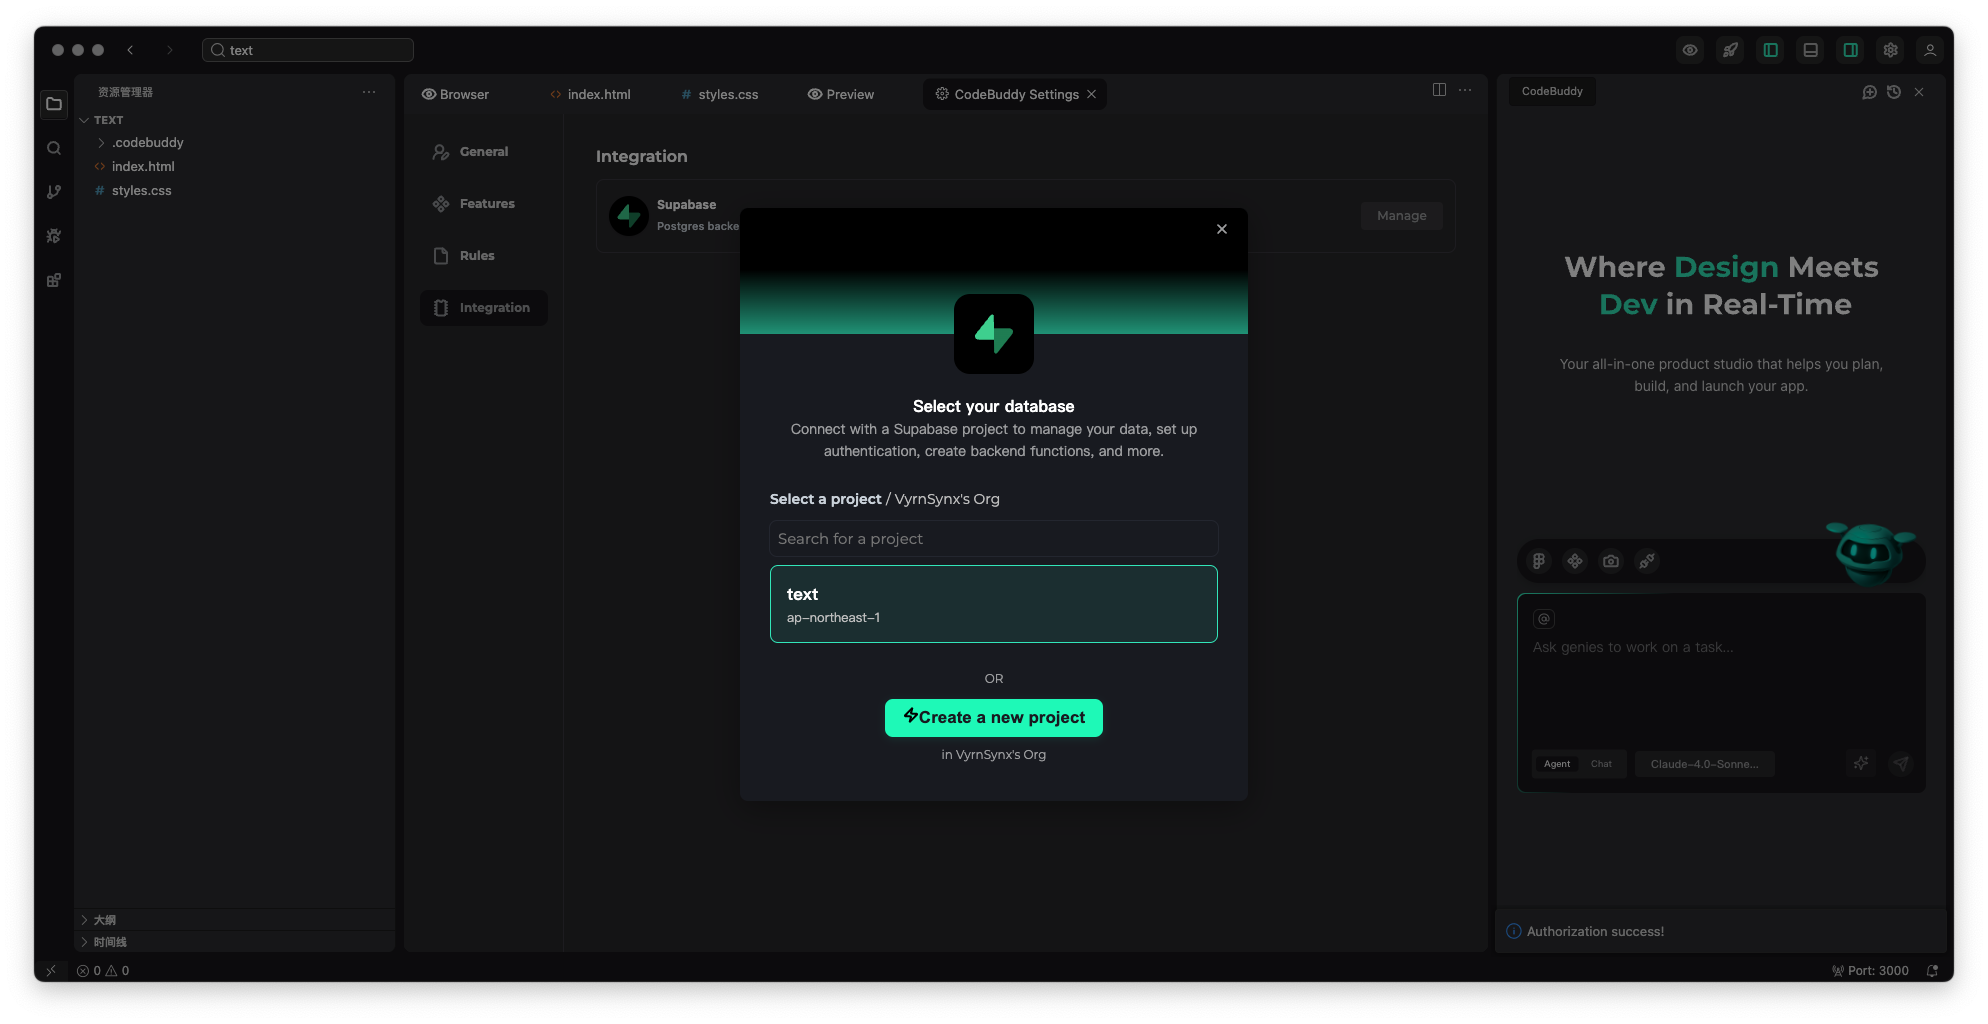Click the errors and warnings status bar indicator

point(103,971)
